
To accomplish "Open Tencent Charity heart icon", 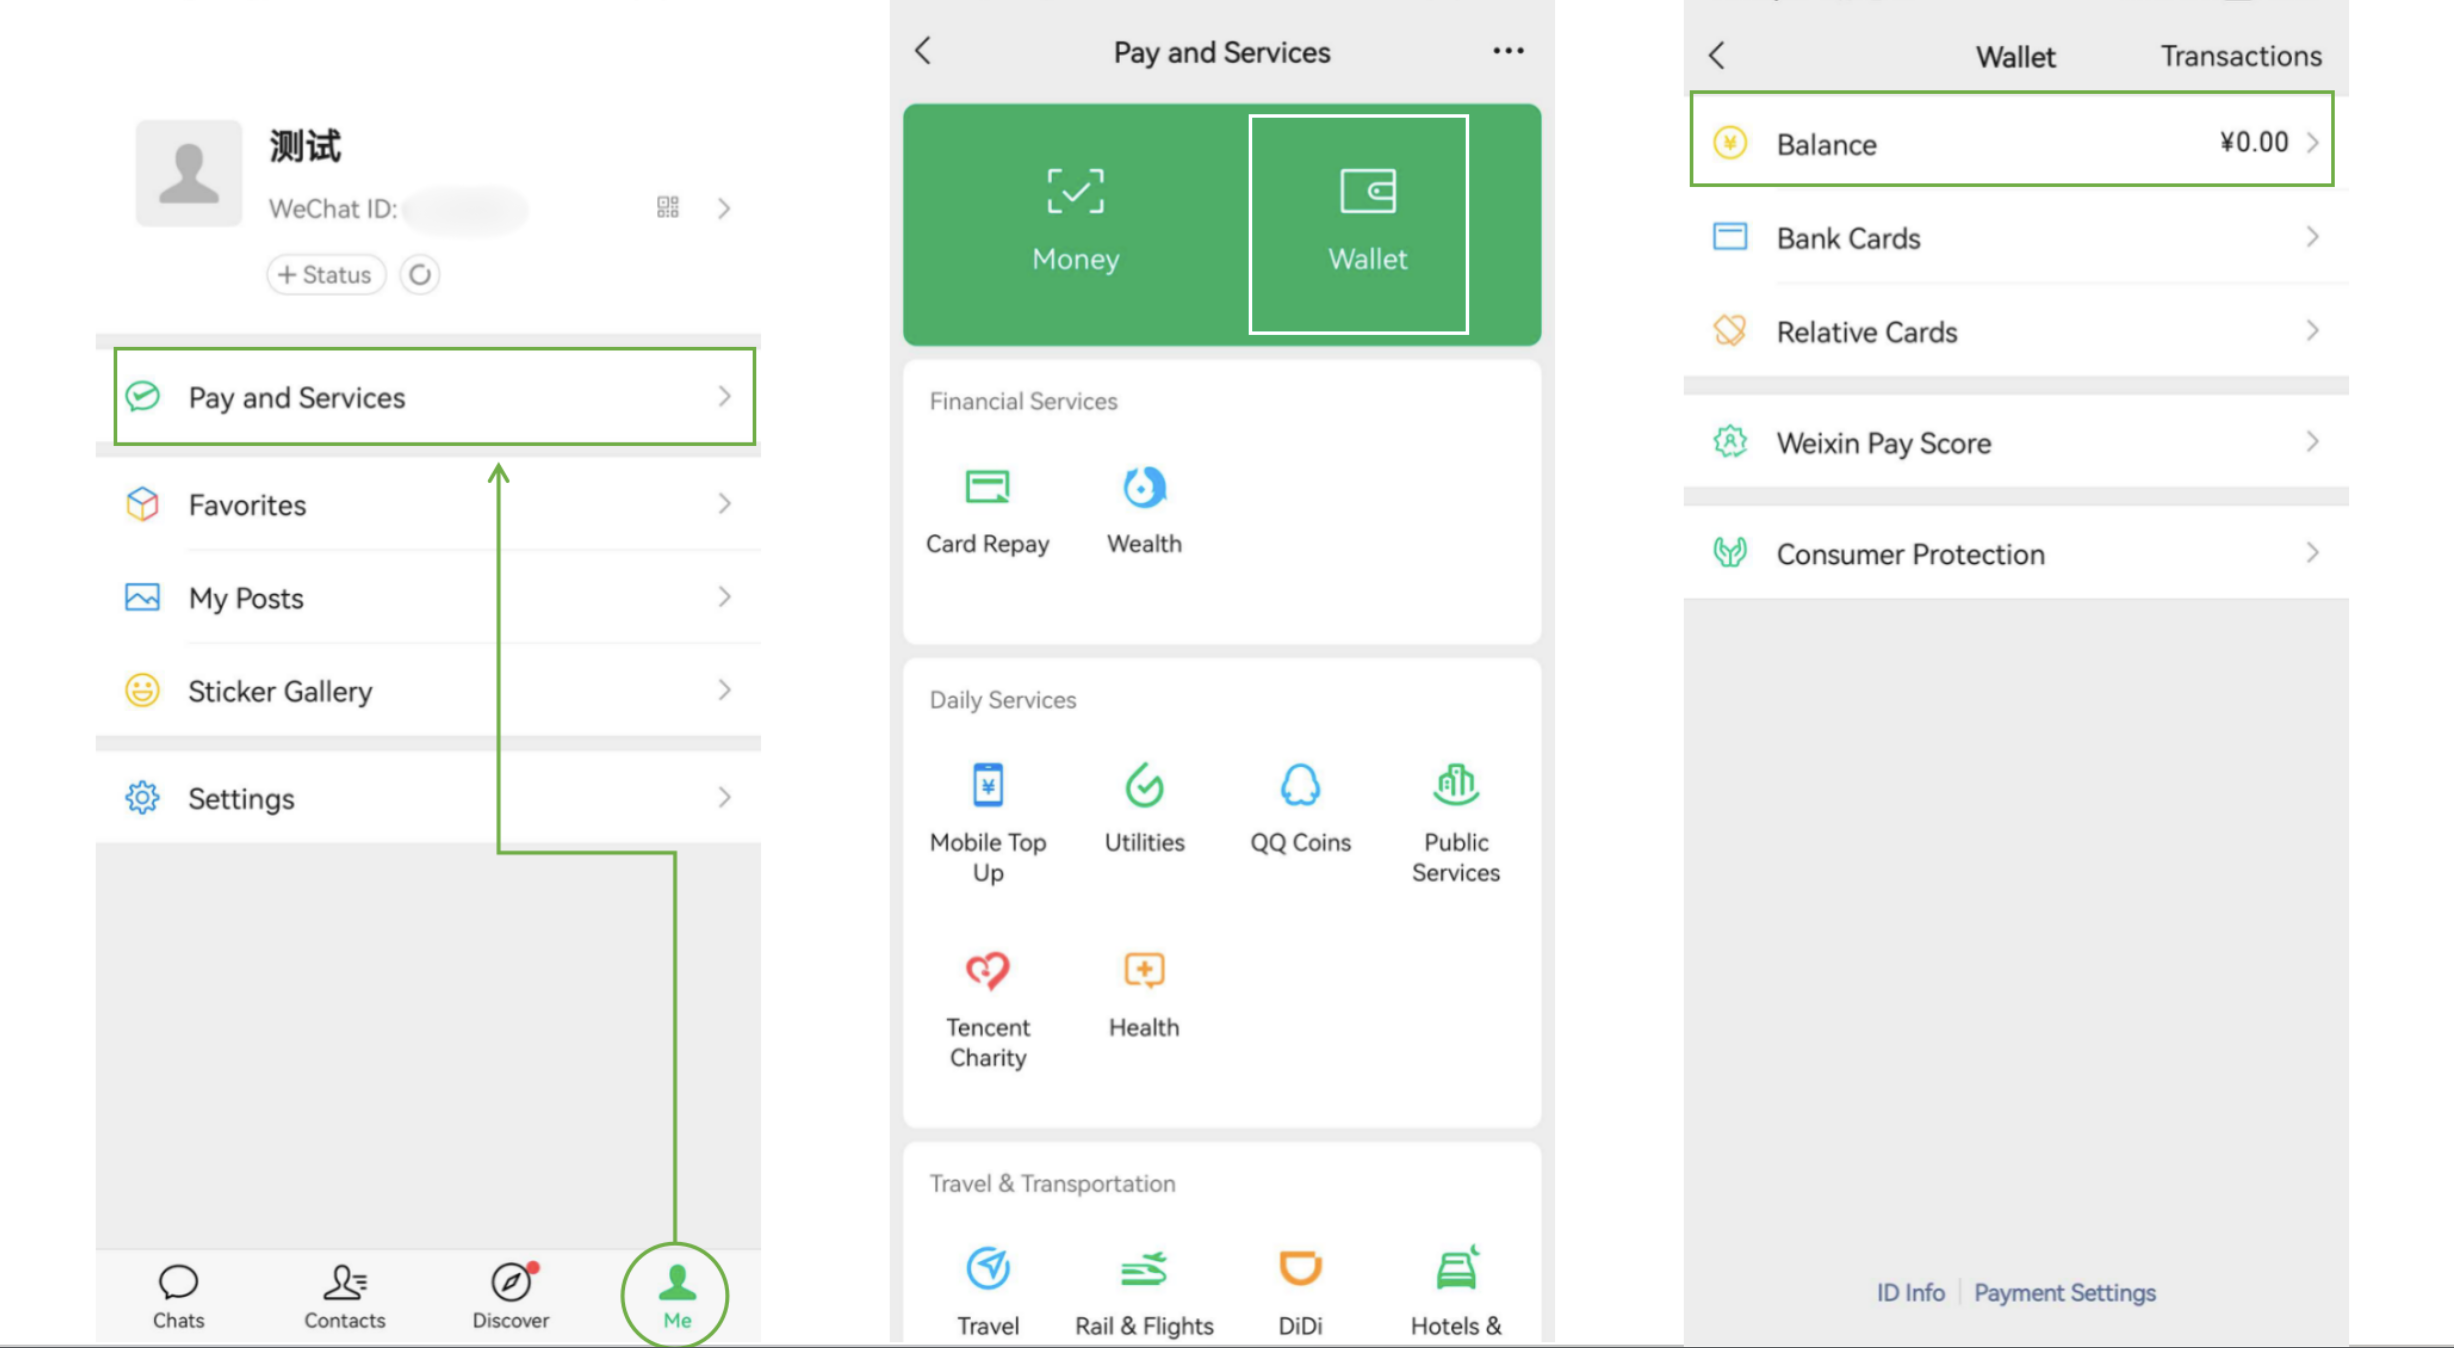I will (x=988, y=970).
